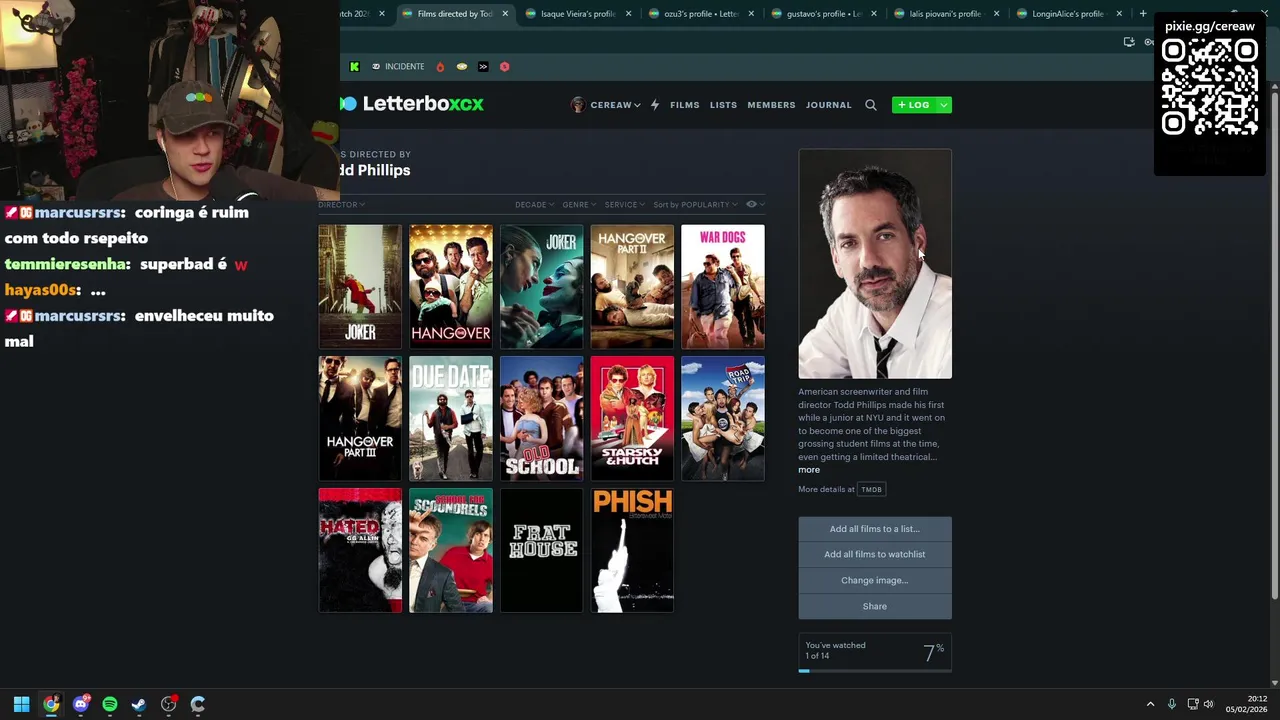Viewport: 1280px width, 720px height.
Task: Click the browser install app icon
Action: [1129, 42]
